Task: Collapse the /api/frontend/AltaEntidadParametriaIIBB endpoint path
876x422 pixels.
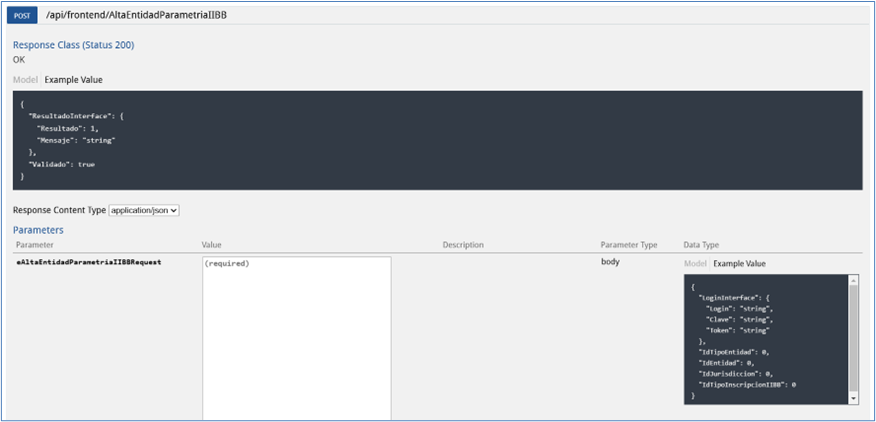Action: (x=136, y=16)
